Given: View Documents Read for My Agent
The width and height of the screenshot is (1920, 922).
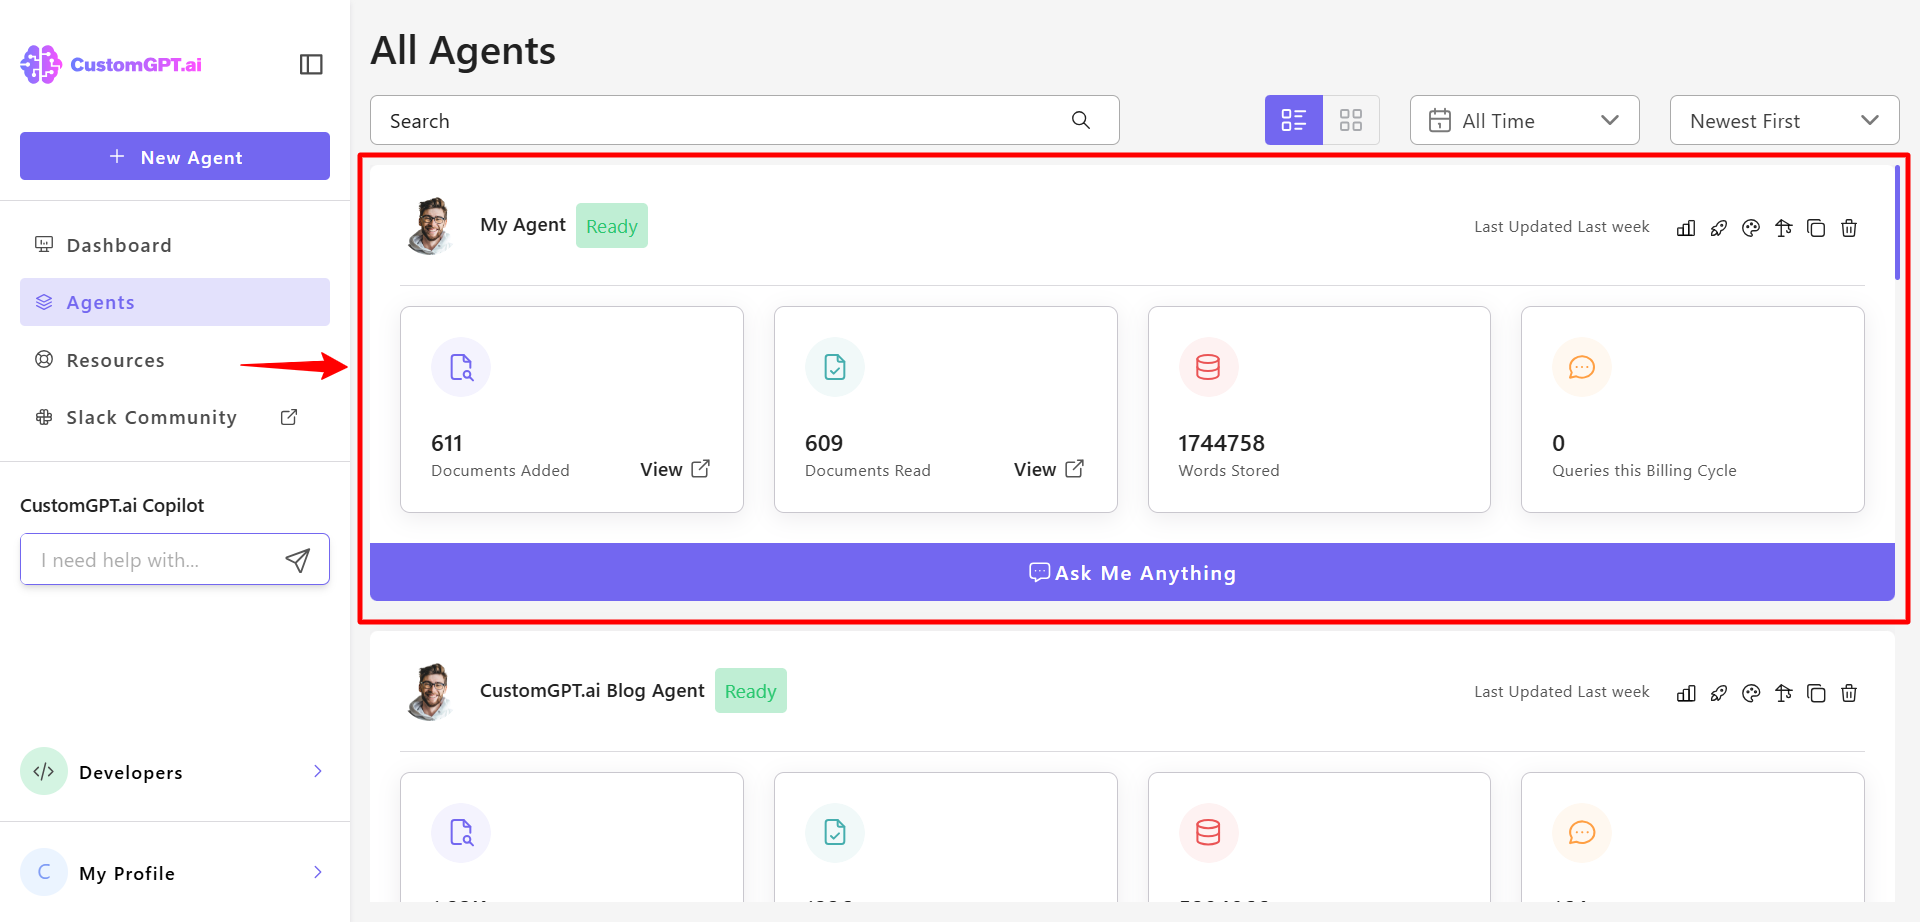Looking at the screenshot, I should pos(1049,469).
